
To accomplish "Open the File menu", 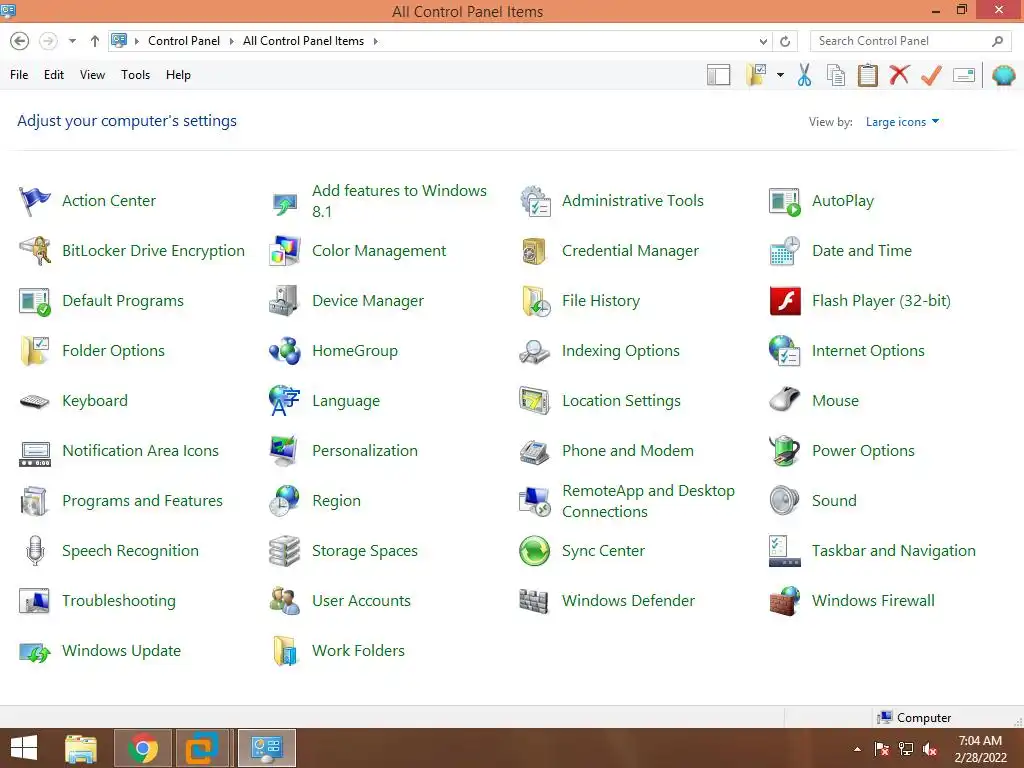I will tap(19, 75).
